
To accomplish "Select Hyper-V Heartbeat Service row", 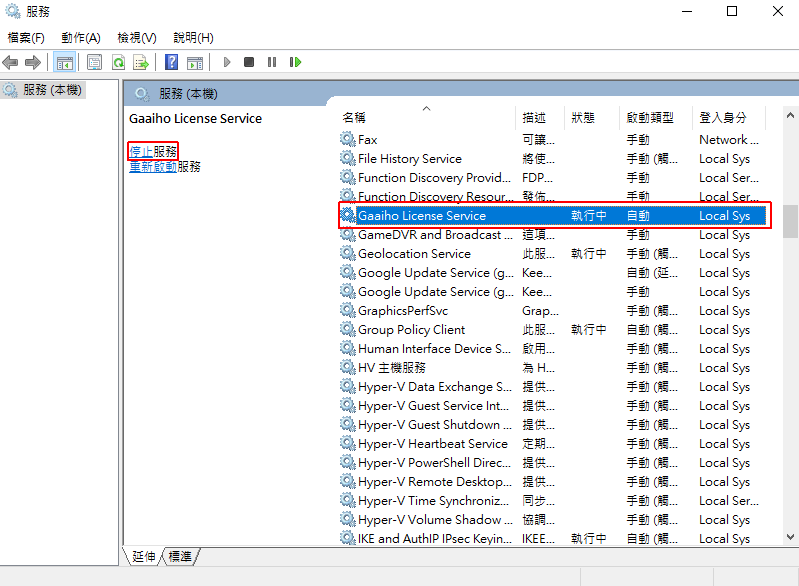I will click(552, 444).
